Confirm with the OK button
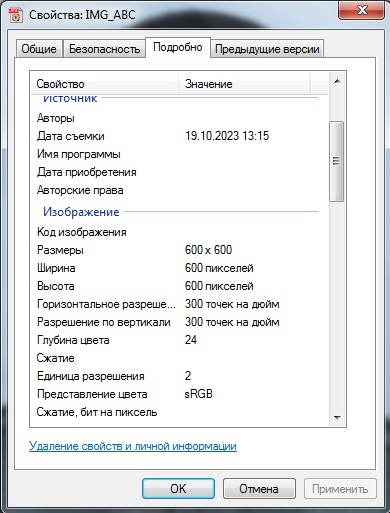 tap(178, 489)
